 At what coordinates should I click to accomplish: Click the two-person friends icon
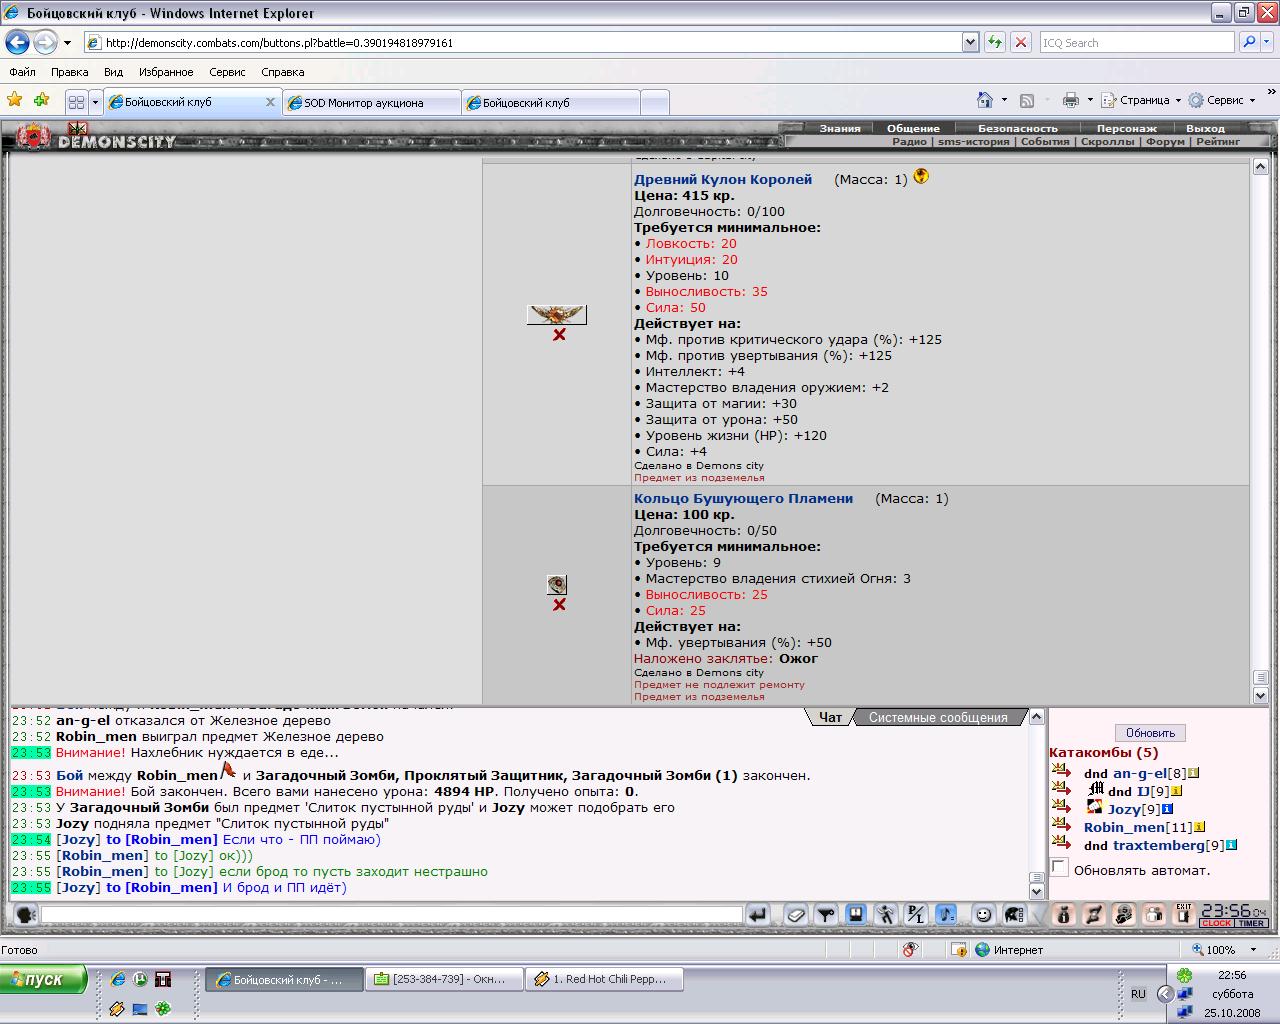(x=1154, y=914)
